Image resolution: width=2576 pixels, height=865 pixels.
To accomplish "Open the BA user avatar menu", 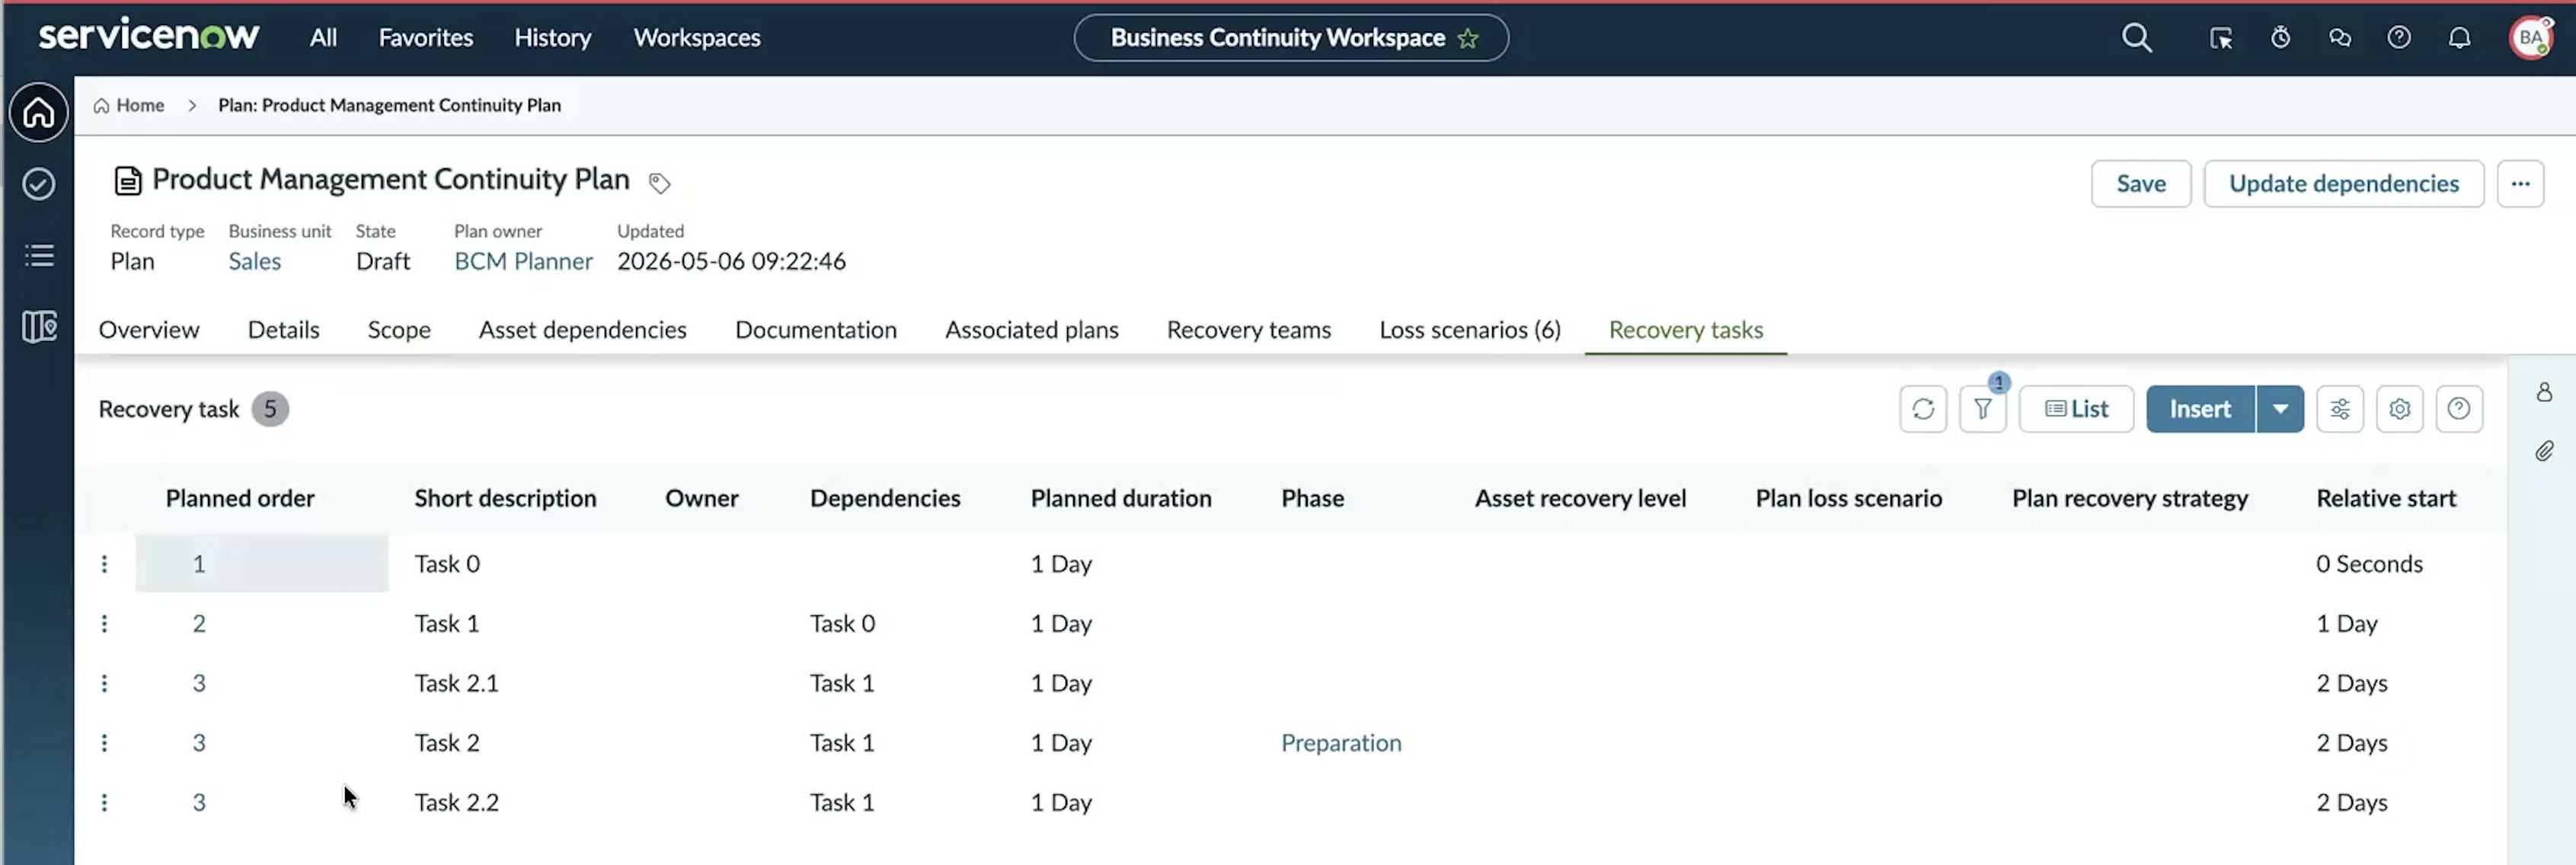I will pos(2531,38).
